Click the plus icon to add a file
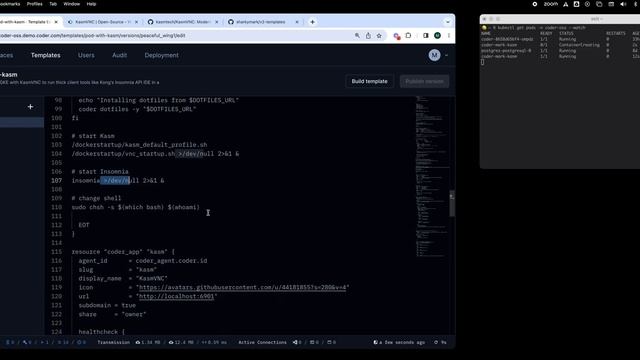 [30, 107]
